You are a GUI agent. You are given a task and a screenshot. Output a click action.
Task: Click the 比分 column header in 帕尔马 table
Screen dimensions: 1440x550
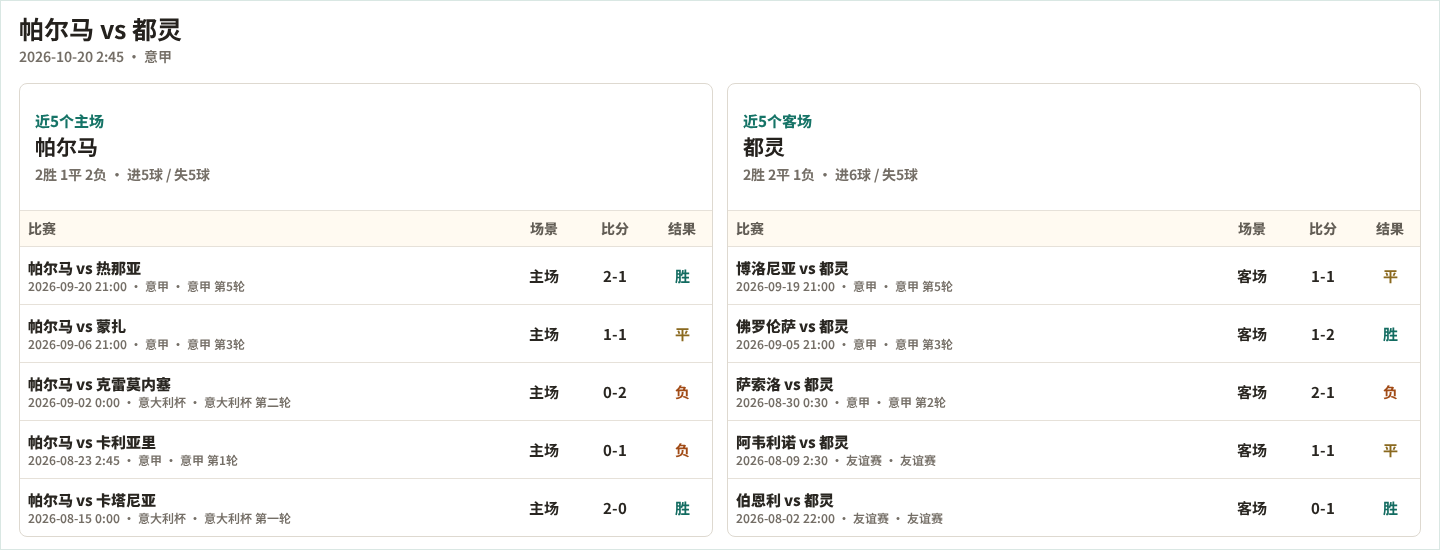pyautogui.click(x=615, y=229)
